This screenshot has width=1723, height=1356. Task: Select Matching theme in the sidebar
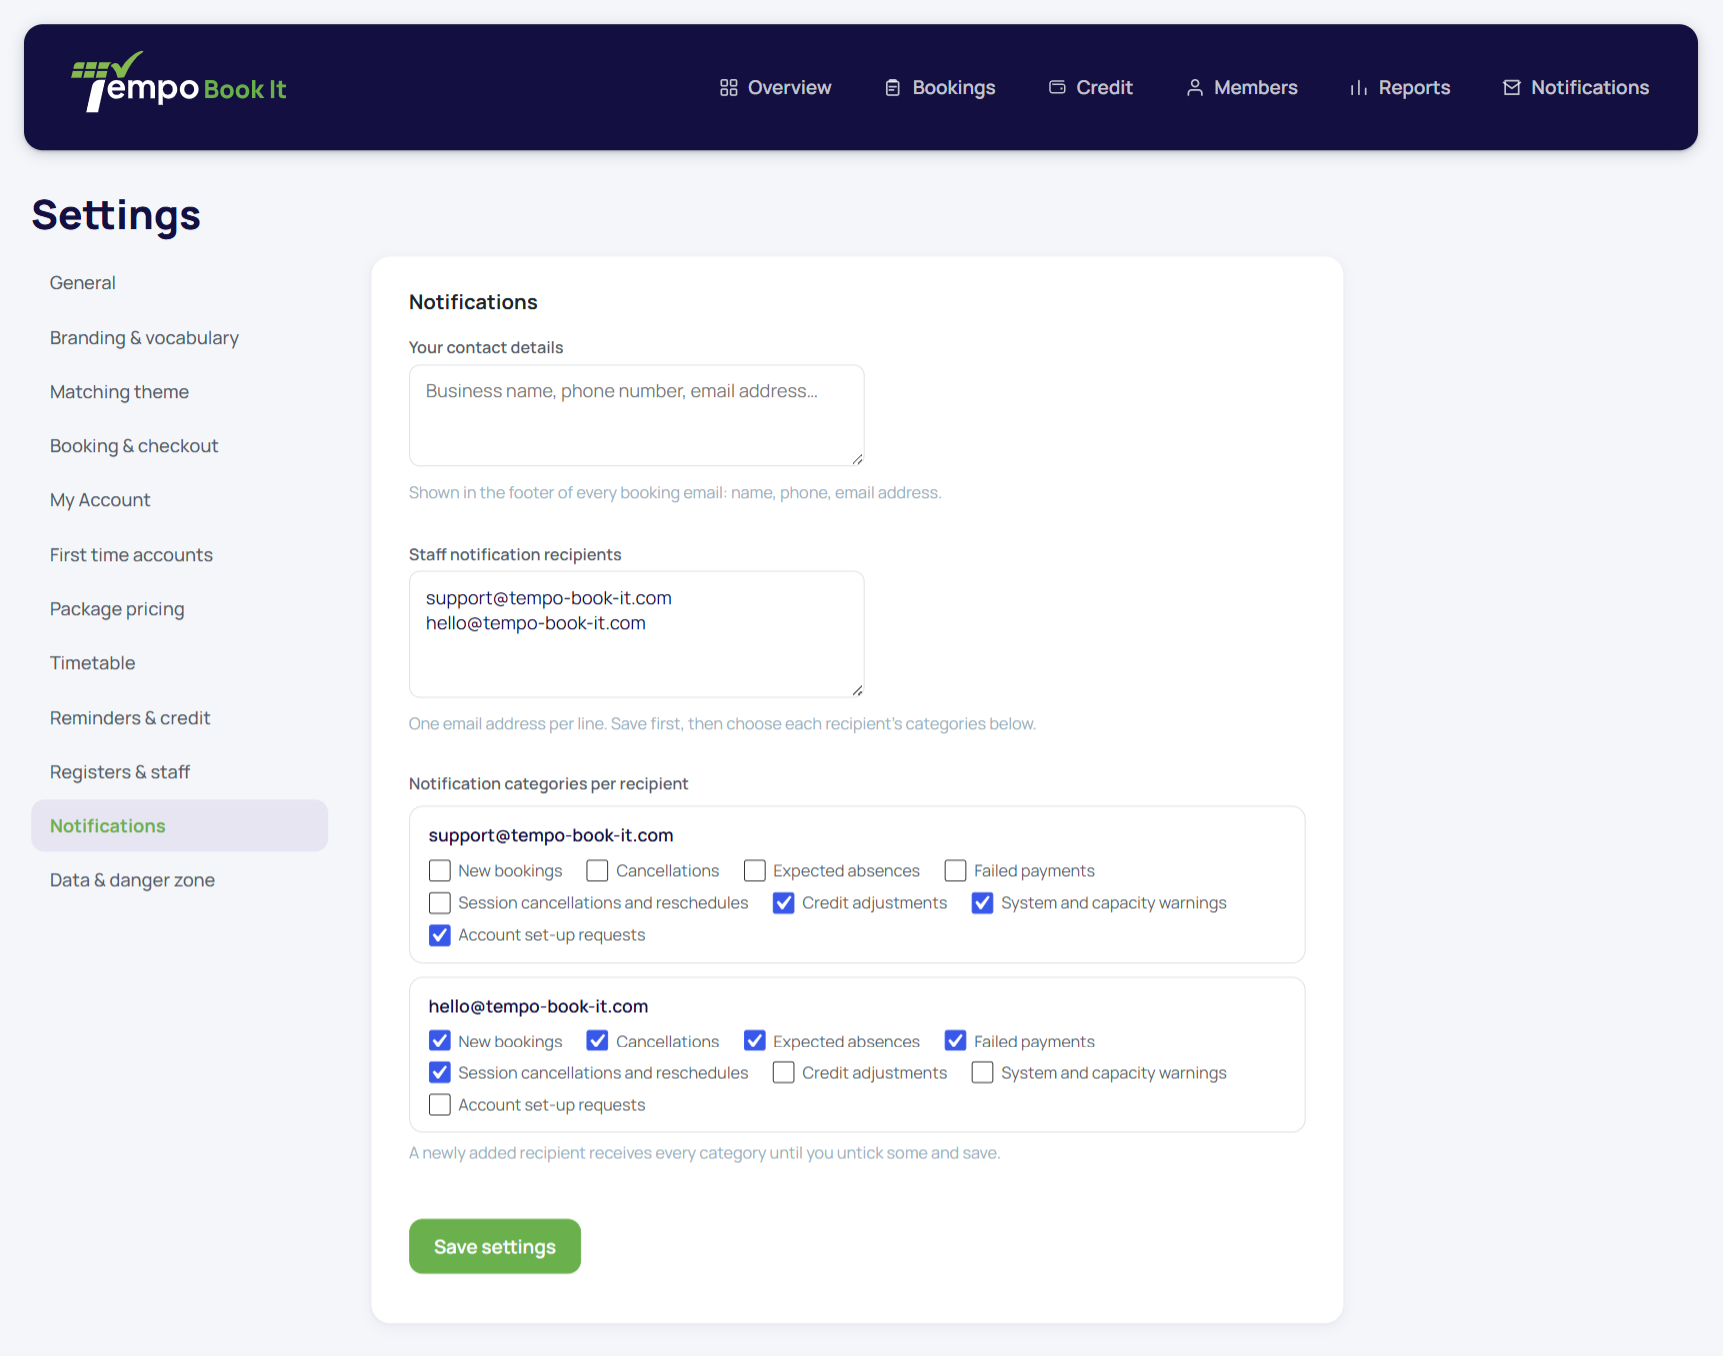coord(180,392)
